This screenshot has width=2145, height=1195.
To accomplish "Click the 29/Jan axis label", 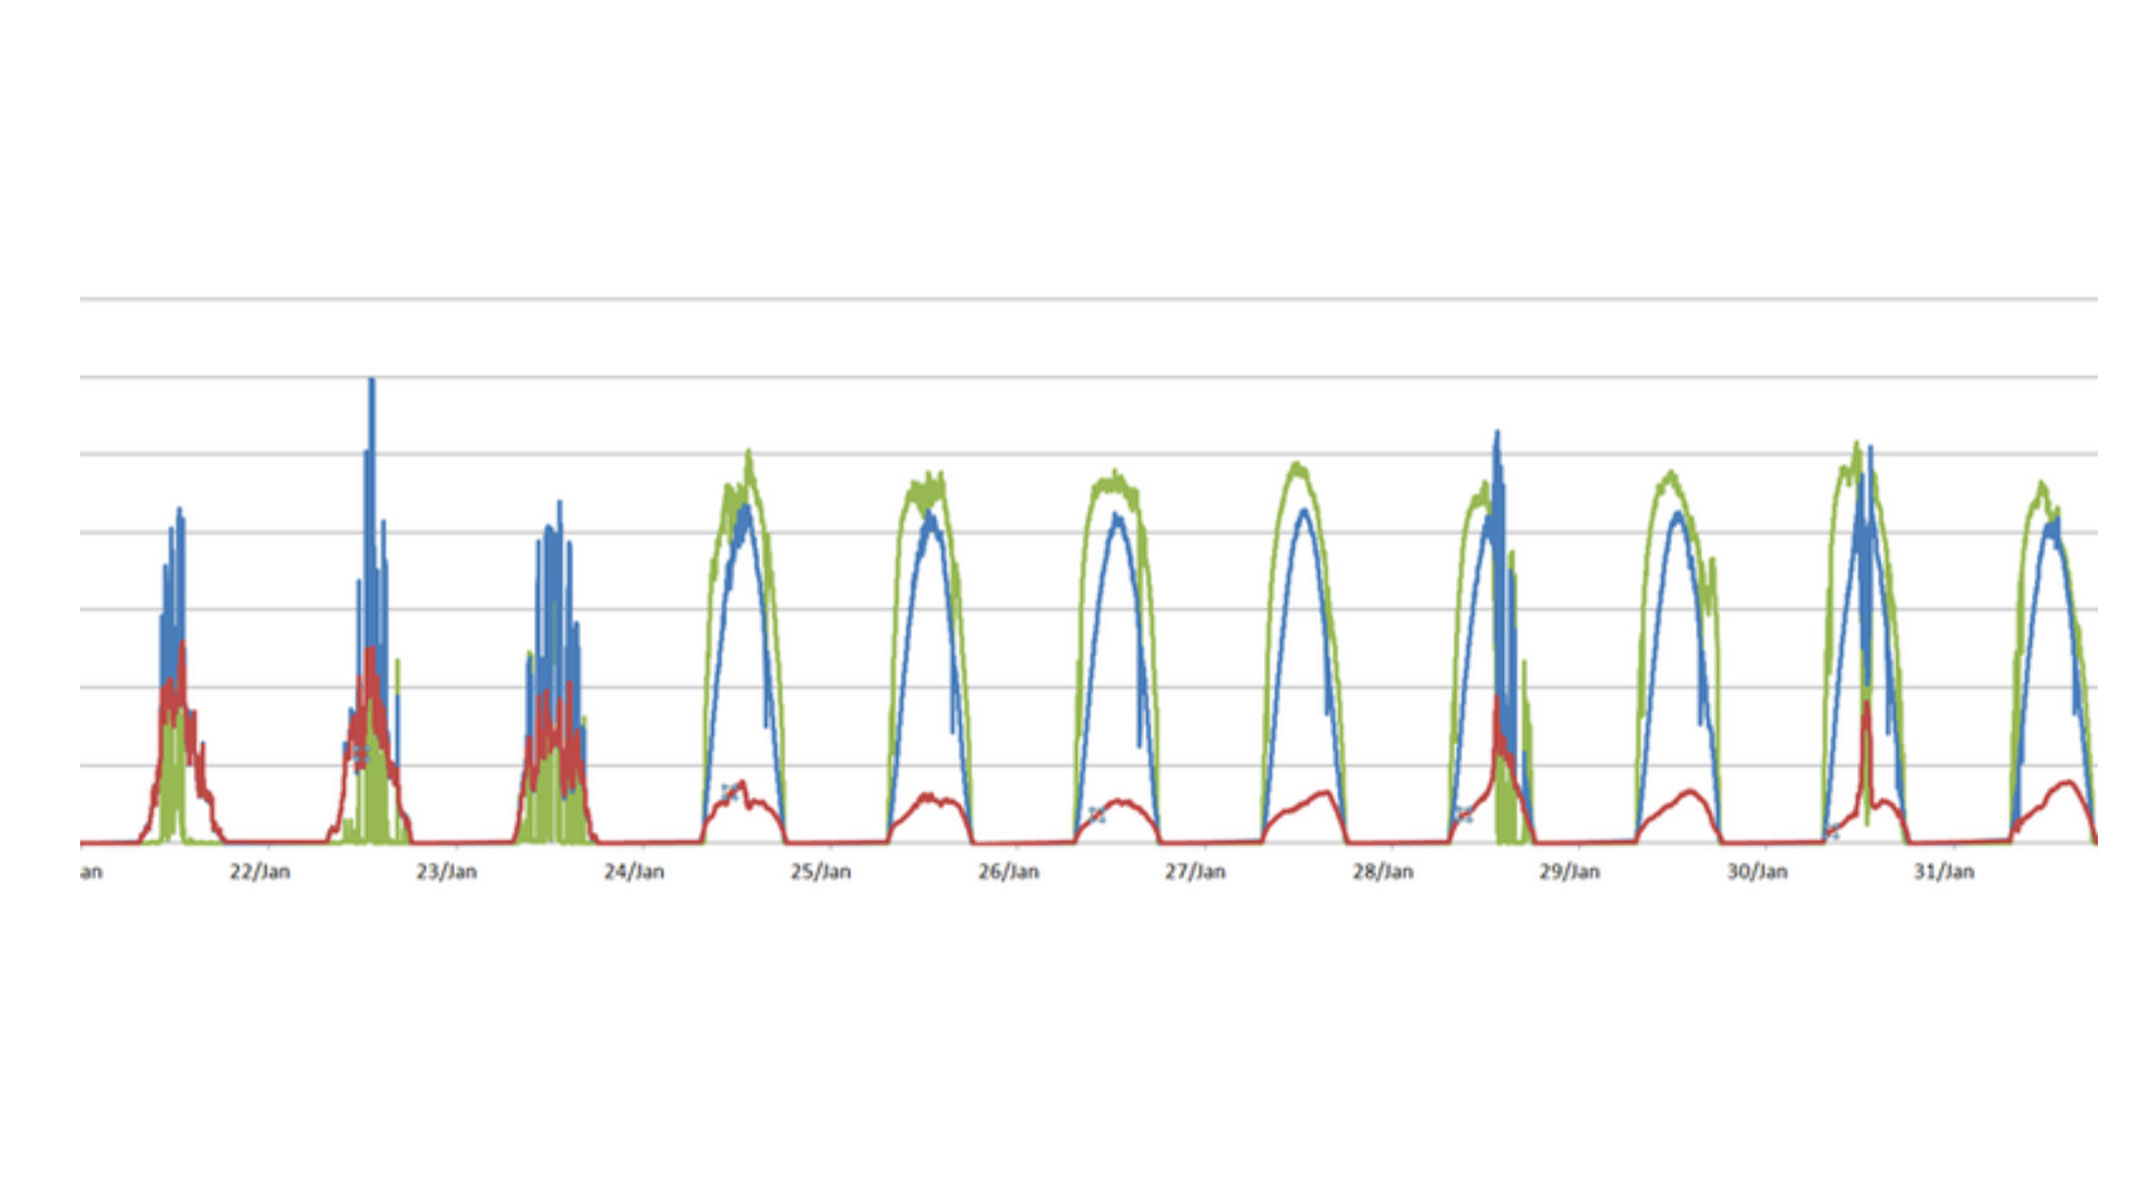I will point(1570,872).
